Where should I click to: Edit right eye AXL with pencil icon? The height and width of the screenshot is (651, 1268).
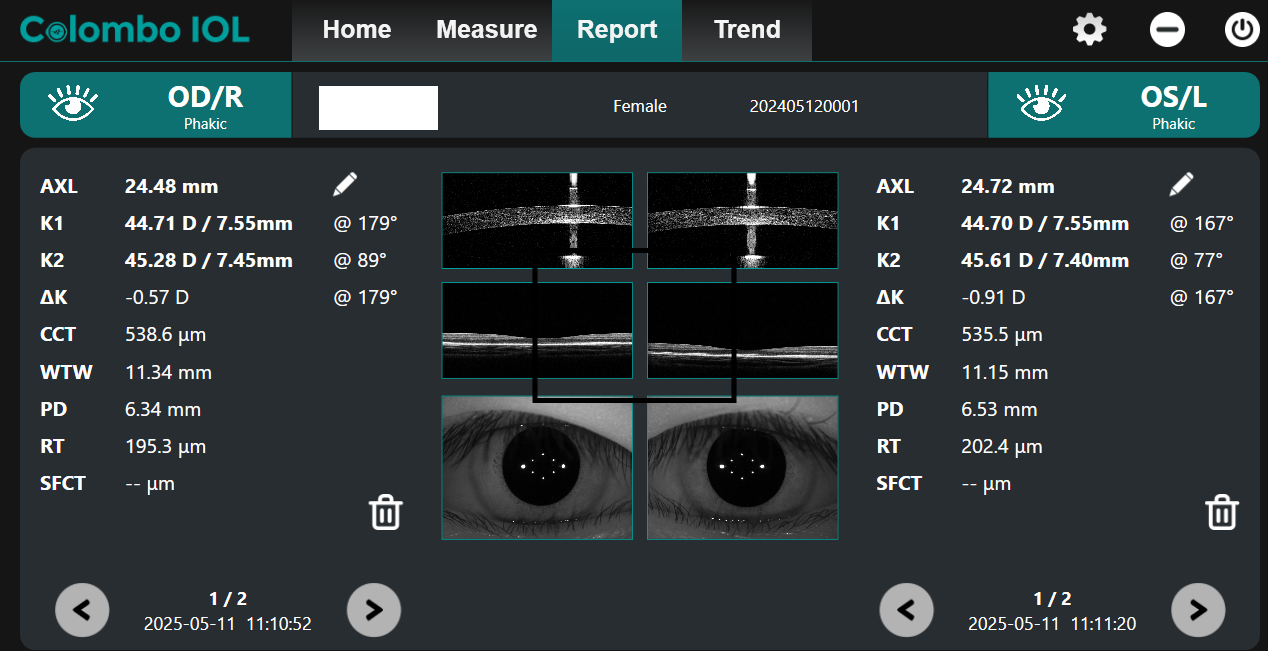click(345, 184)
